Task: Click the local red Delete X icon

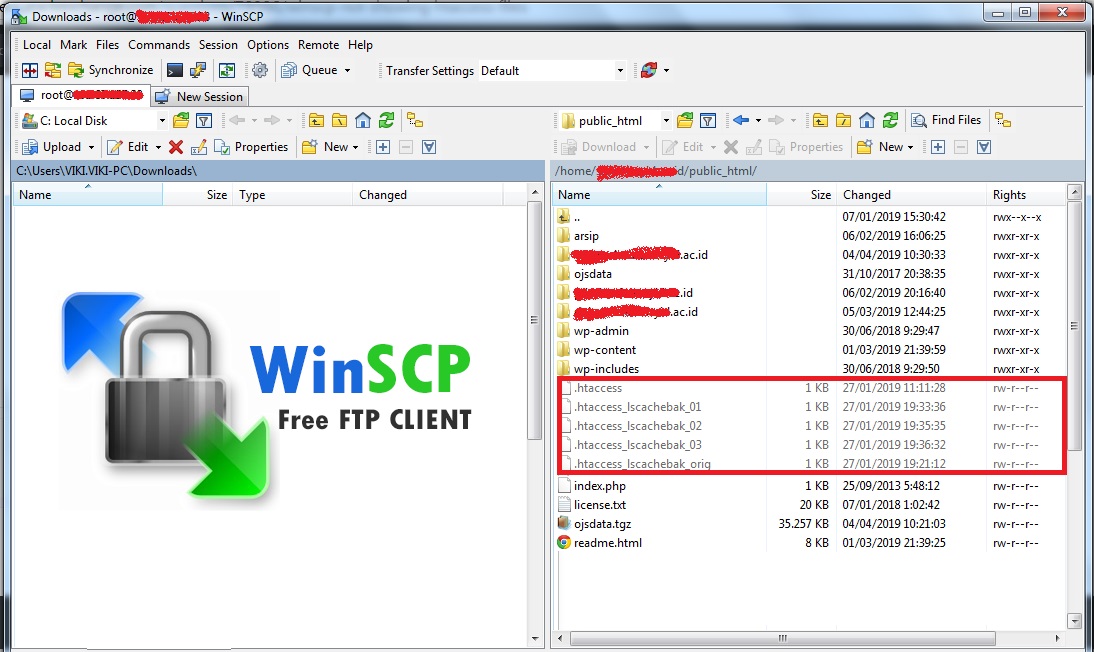Action: [176, 147]
